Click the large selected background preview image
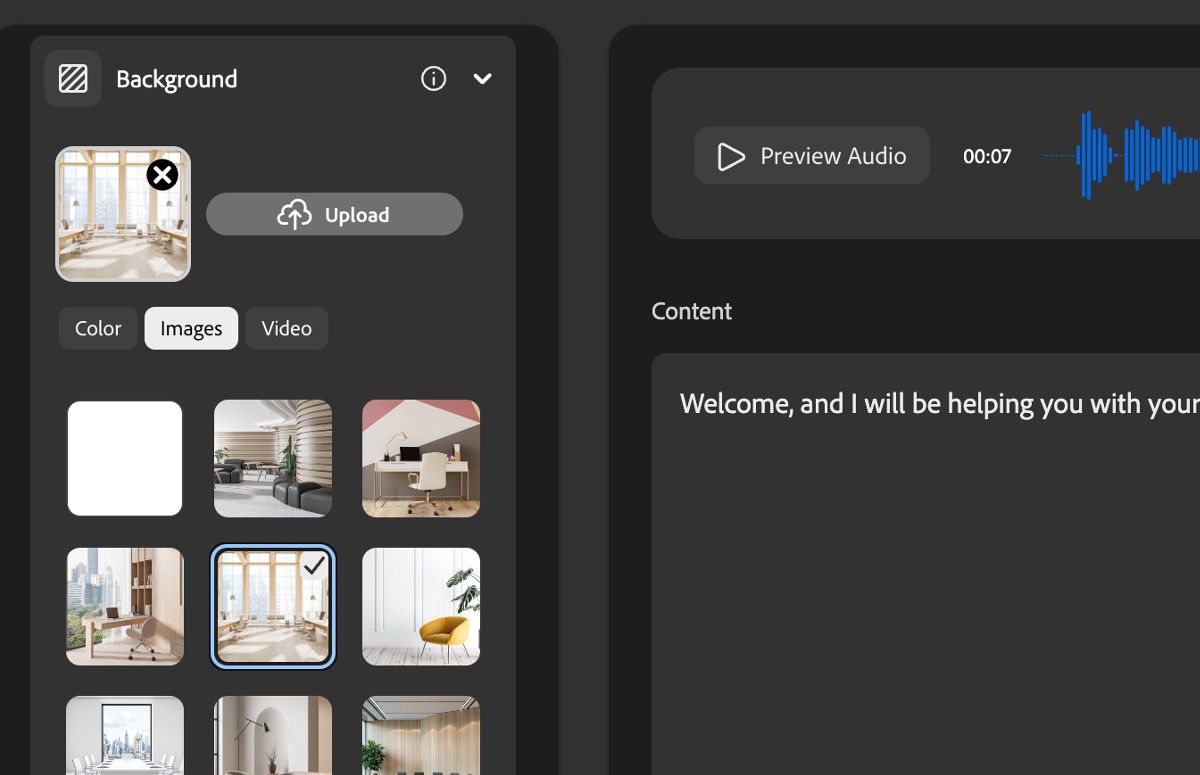 [123, 214]
